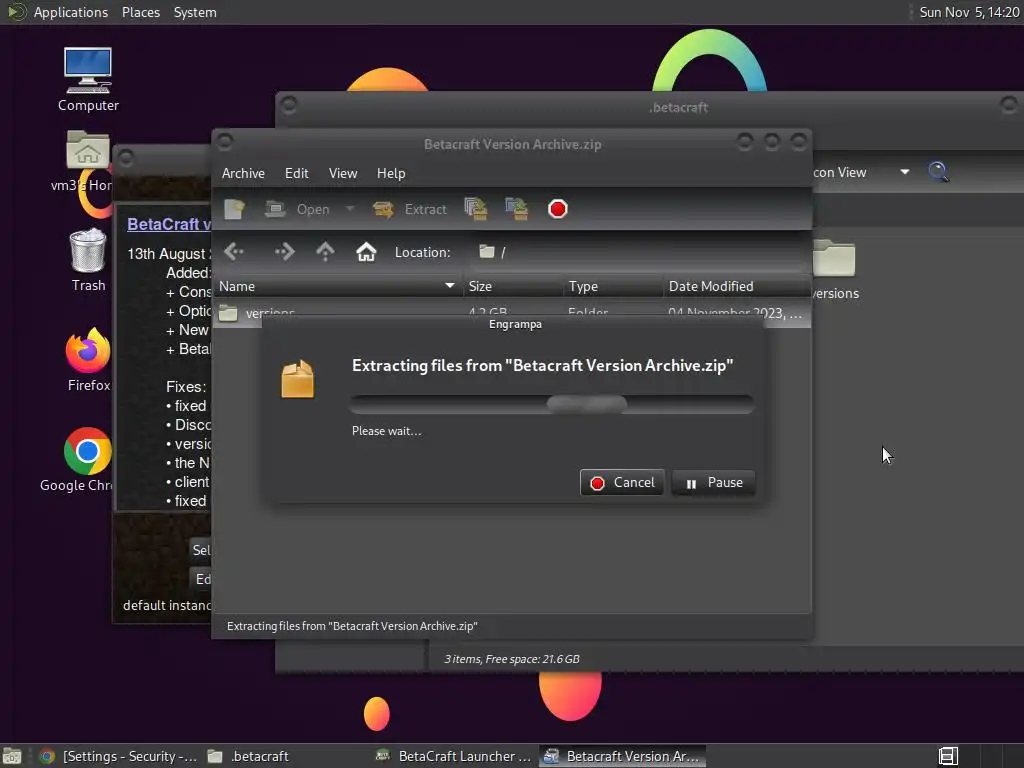Image resolution: width=1024 pixels, height=768 pixels.
Task: Click the versions folder row in archive list
Action: [511, 313]
